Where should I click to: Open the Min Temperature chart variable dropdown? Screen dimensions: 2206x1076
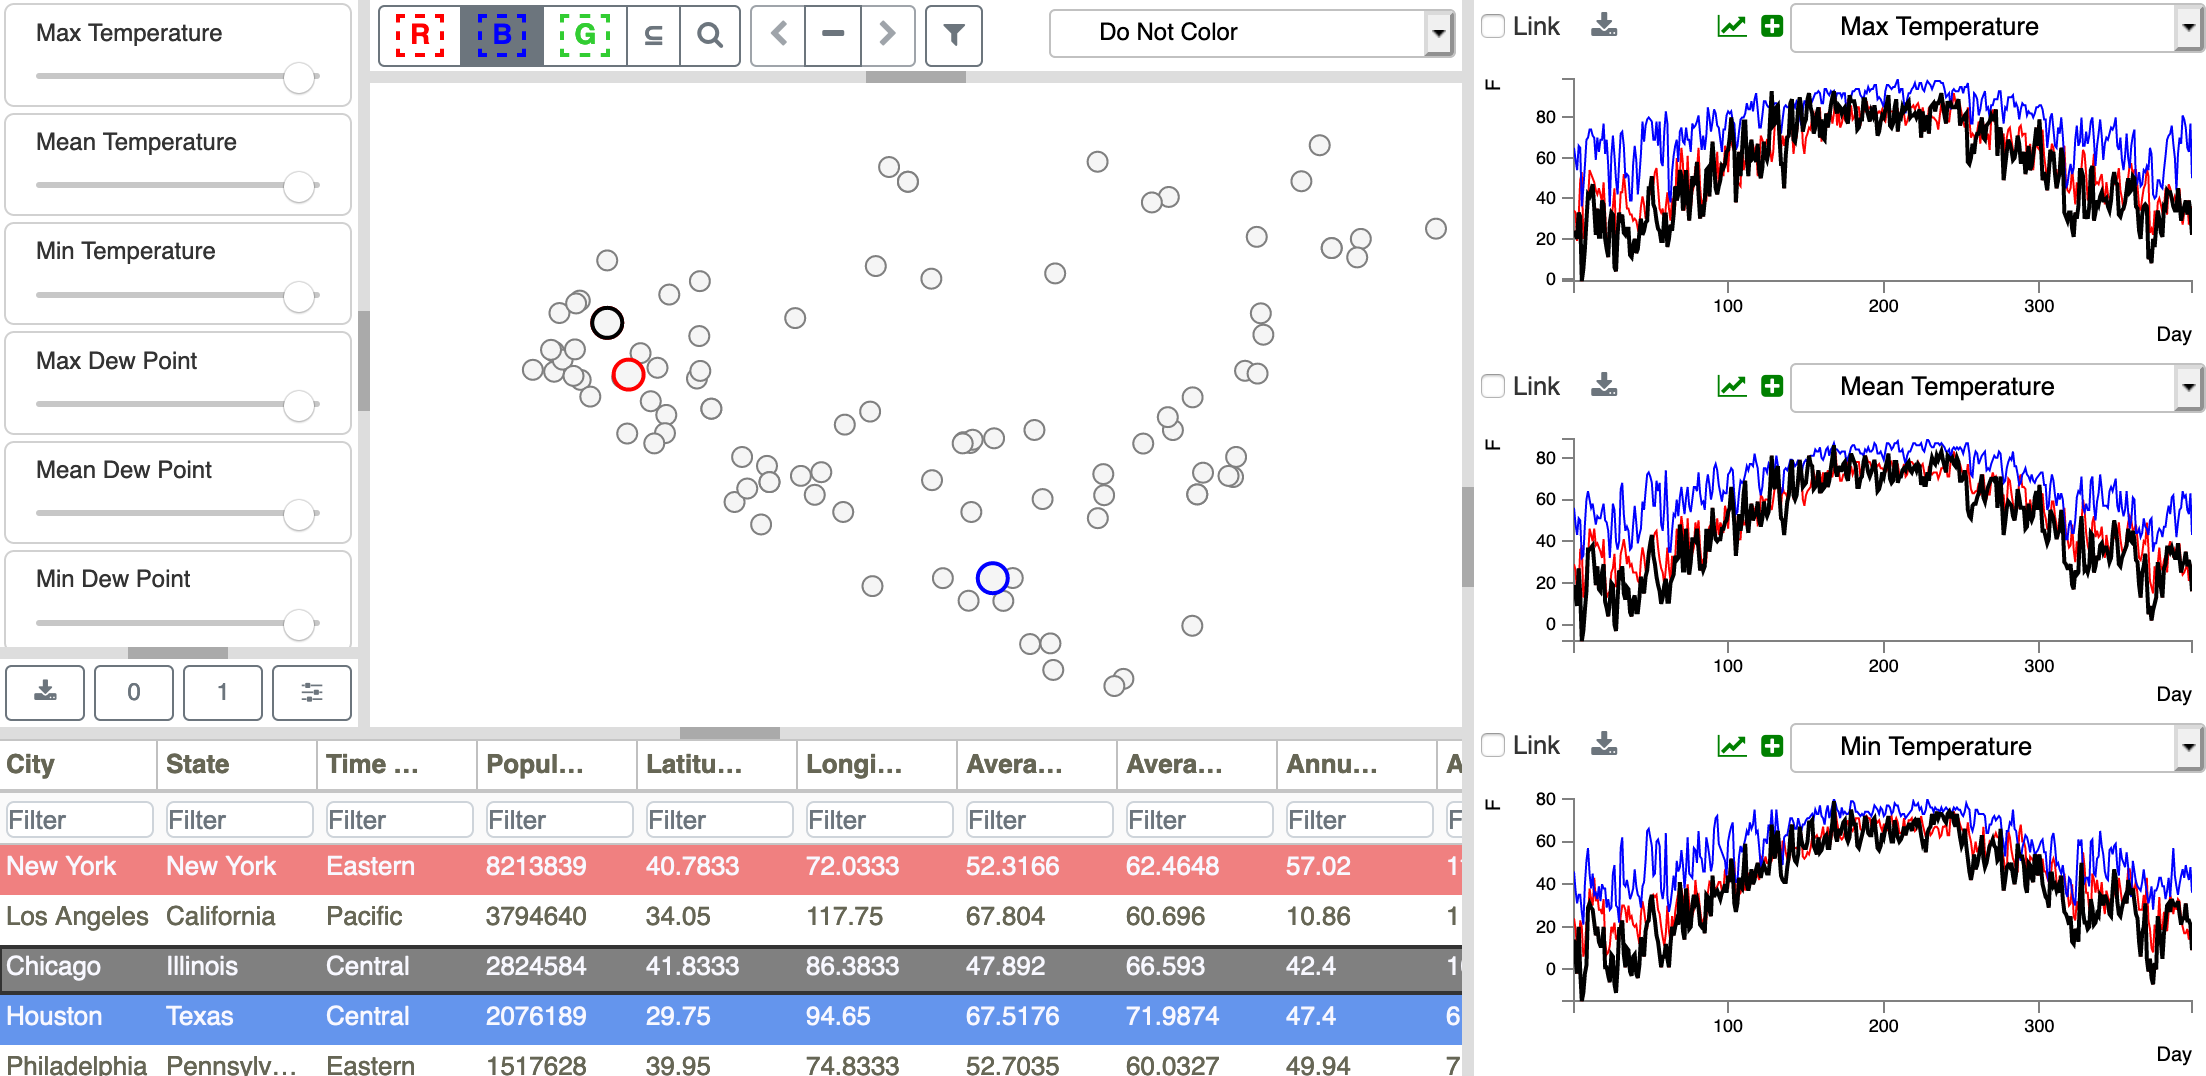coord(1995,747)
